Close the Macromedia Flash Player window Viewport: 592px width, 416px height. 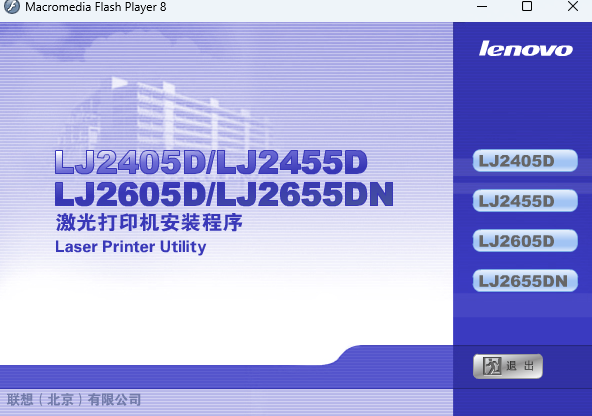pos(573,7)
